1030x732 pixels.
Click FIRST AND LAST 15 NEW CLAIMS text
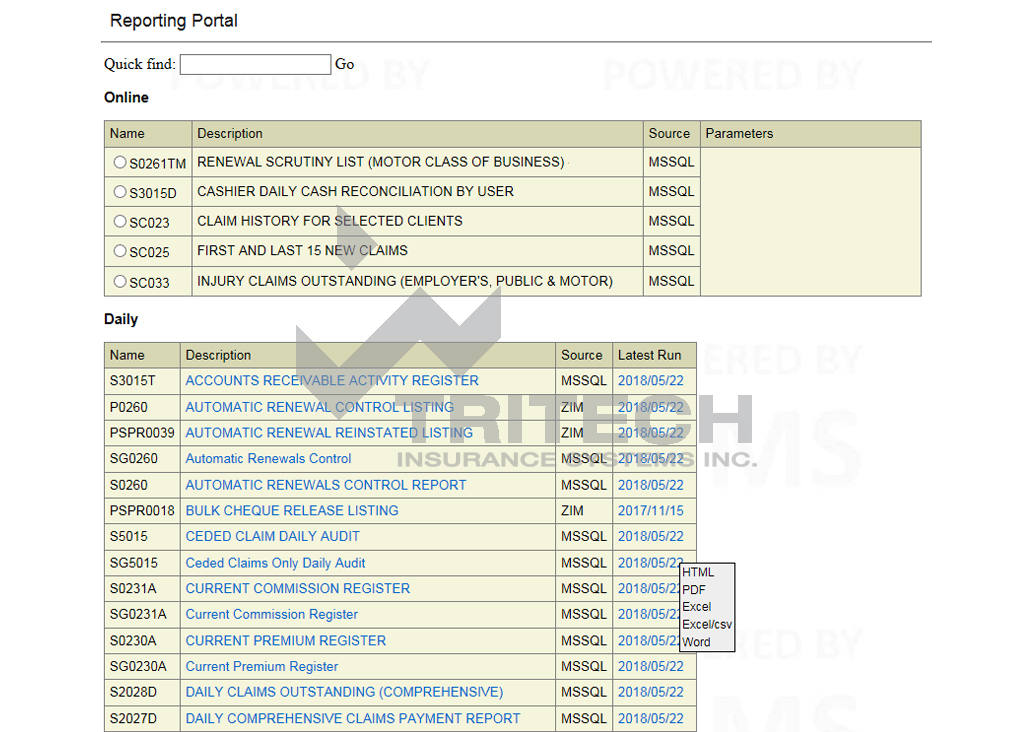(302, 250)
